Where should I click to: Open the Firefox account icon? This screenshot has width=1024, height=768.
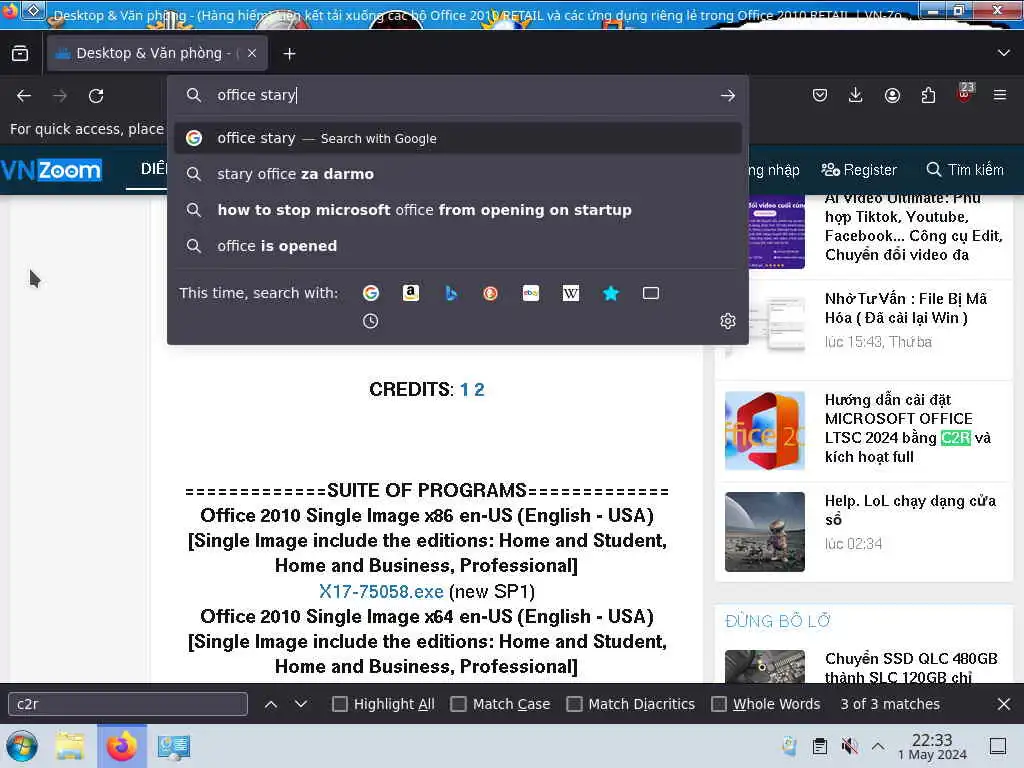[x=892, y=95]
